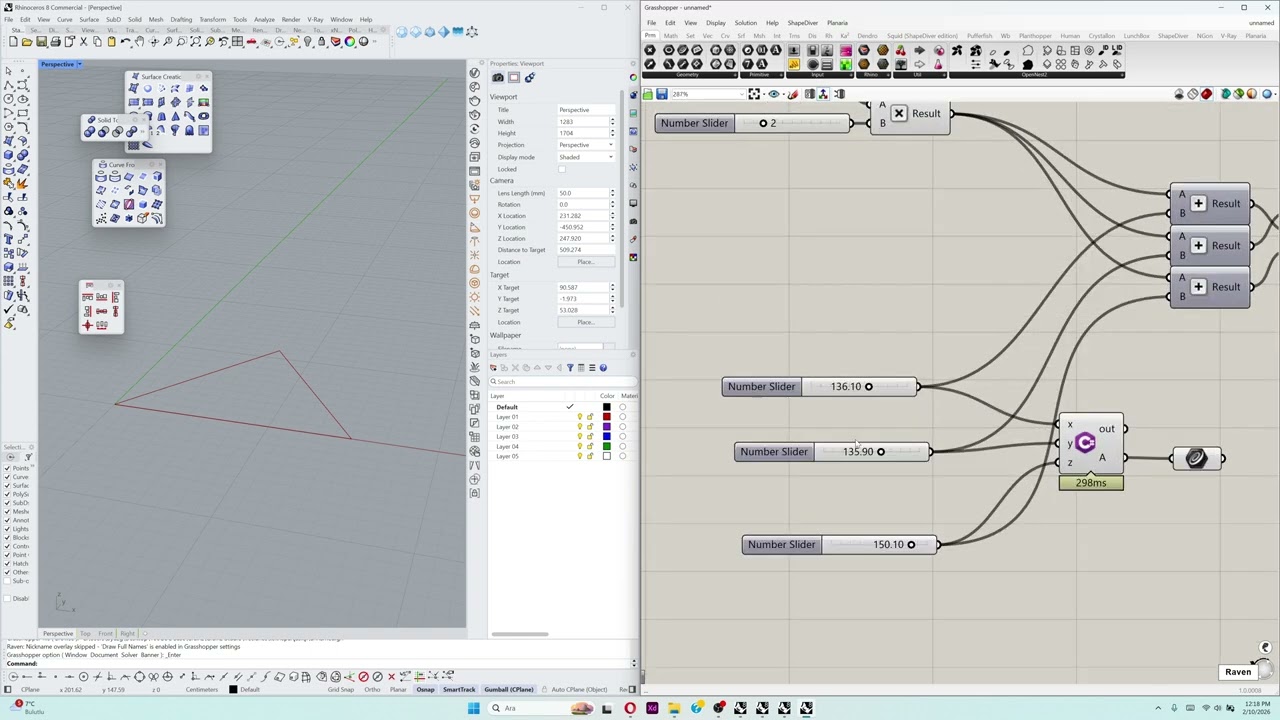Click the Save document icon in Grasshopper canvas toolbar

pos(662,94)
